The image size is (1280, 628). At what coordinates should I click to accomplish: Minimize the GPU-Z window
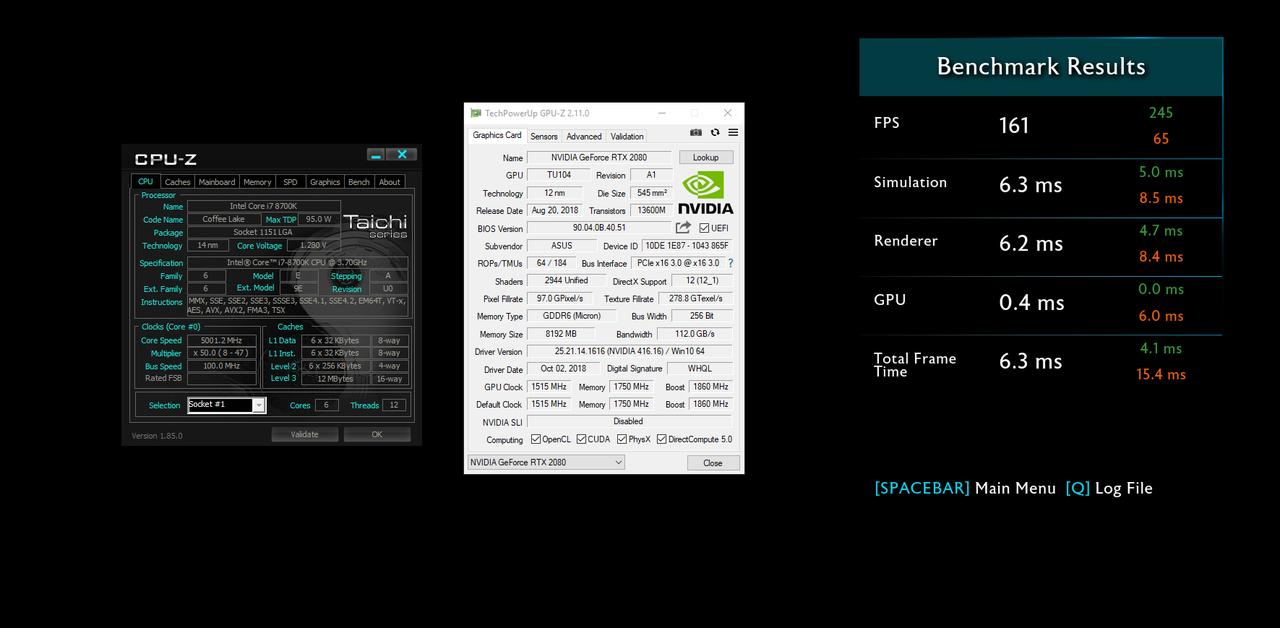point(662,113)
